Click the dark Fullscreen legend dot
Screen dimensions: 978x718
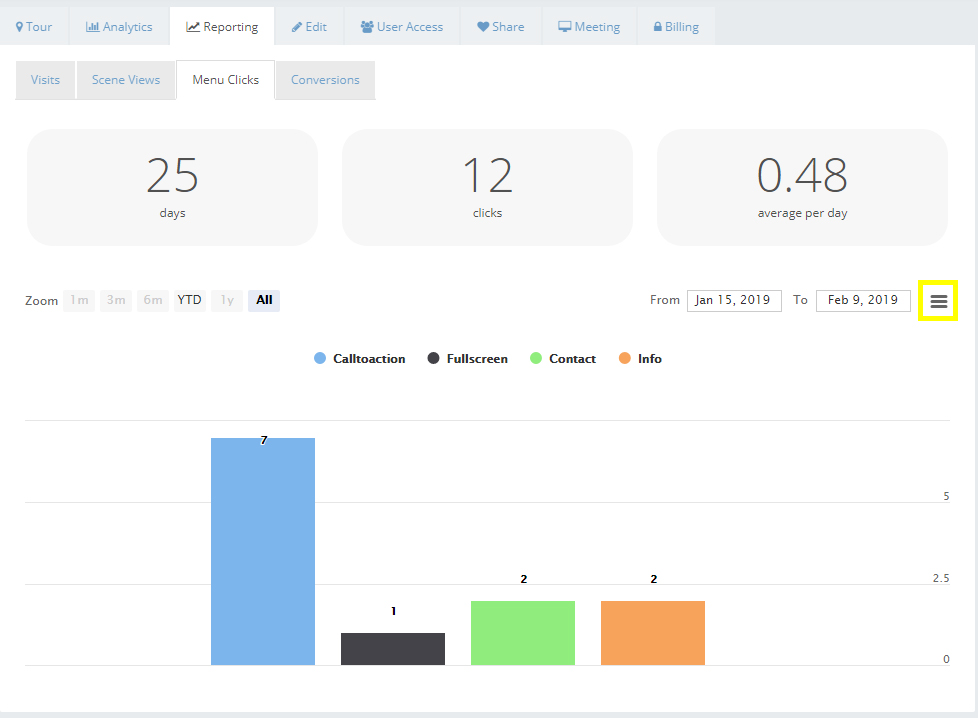[x=433, y=359]
